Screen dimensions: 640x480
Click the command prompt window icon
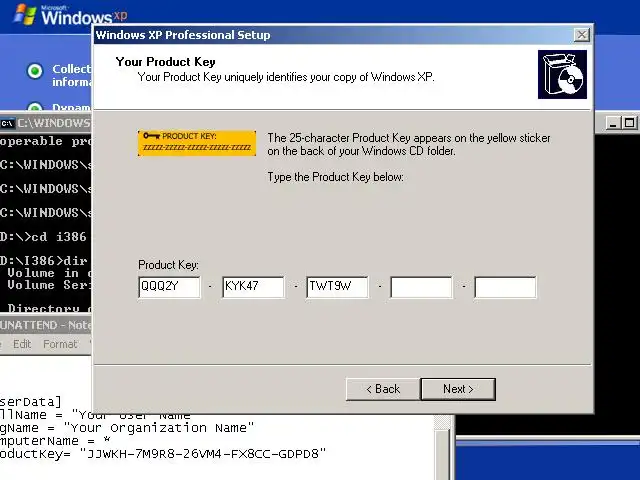7,123
